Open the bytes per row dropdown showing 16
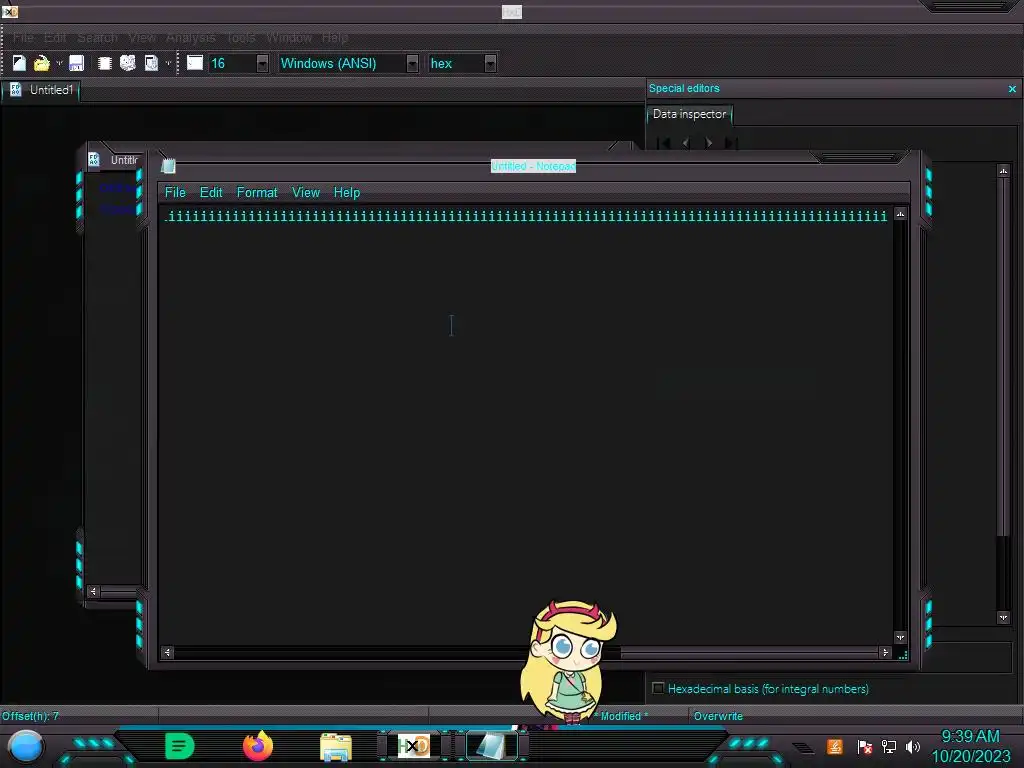Viewport: 1024px width, 768px height. pos(262,63)
